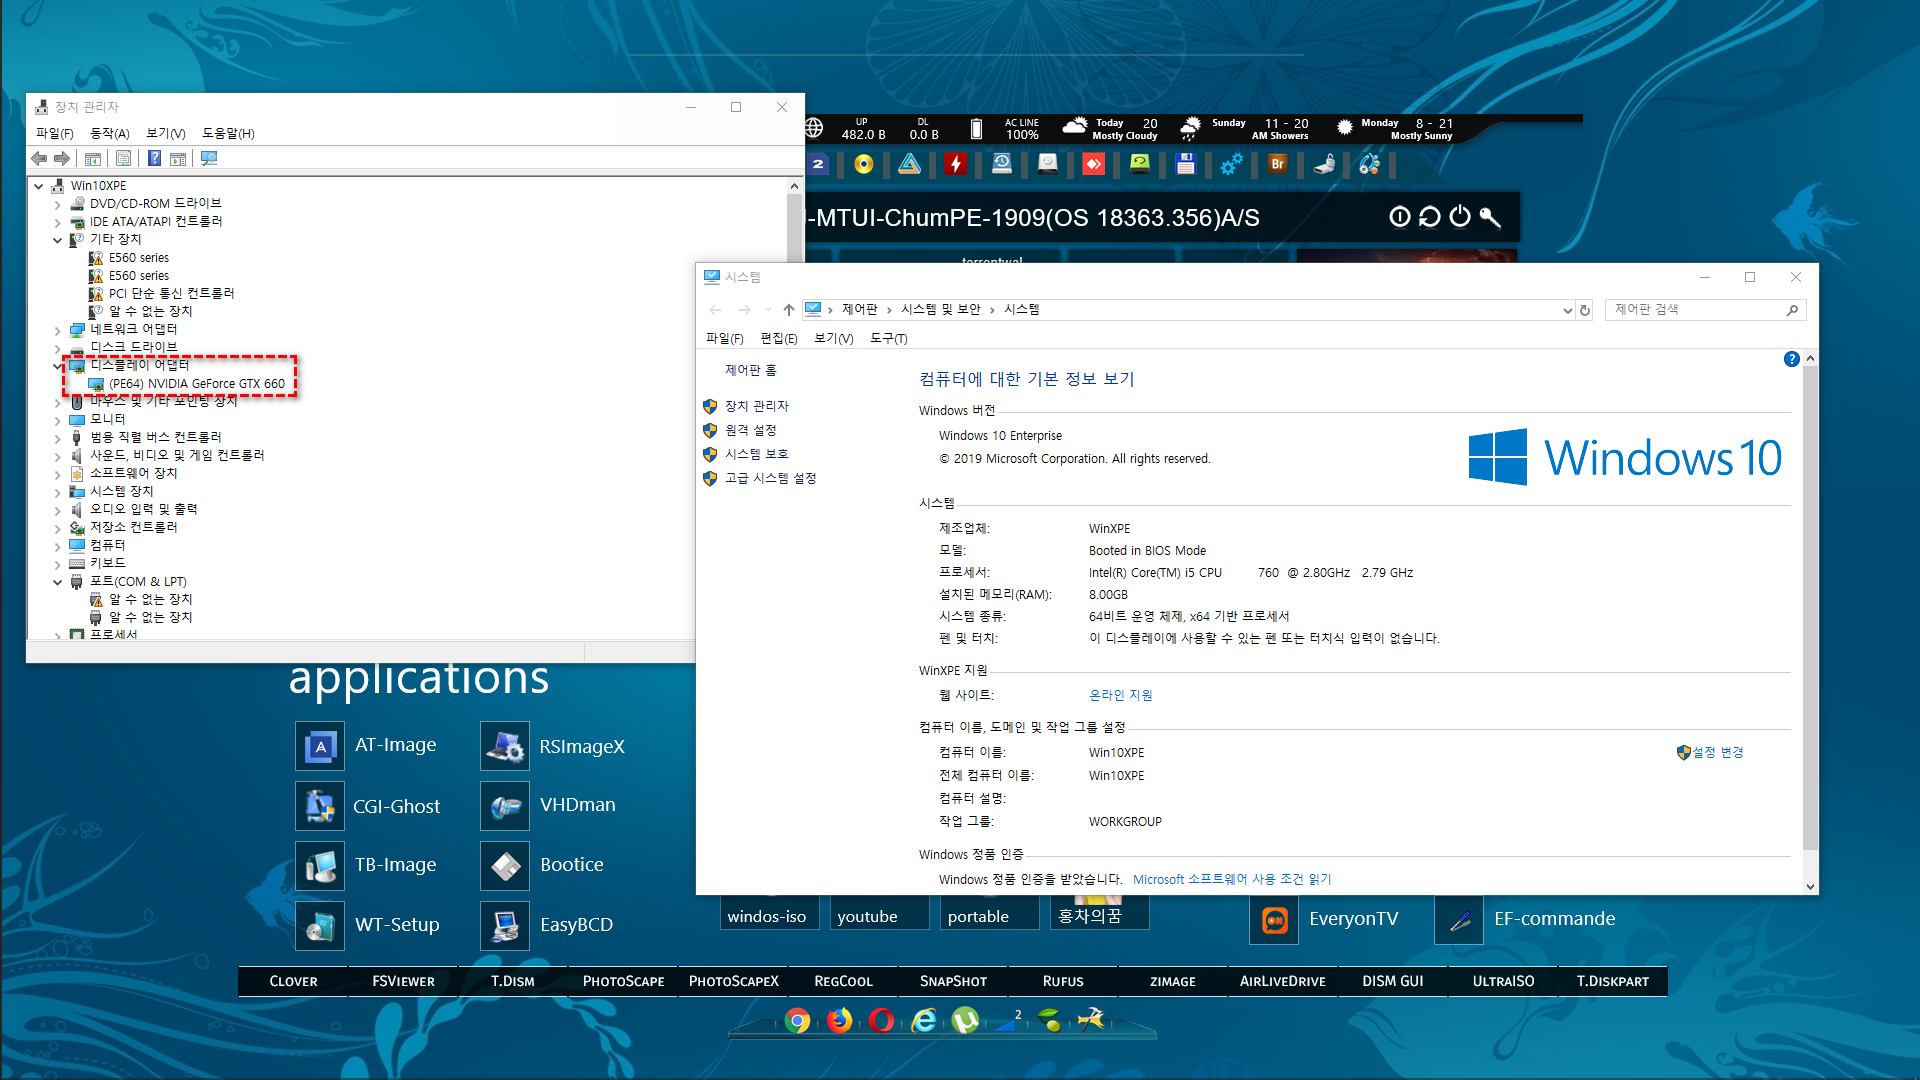The image size is (1920, 1080).
Task: Open the USB drive lock icon
Action: pos(1324,164)
